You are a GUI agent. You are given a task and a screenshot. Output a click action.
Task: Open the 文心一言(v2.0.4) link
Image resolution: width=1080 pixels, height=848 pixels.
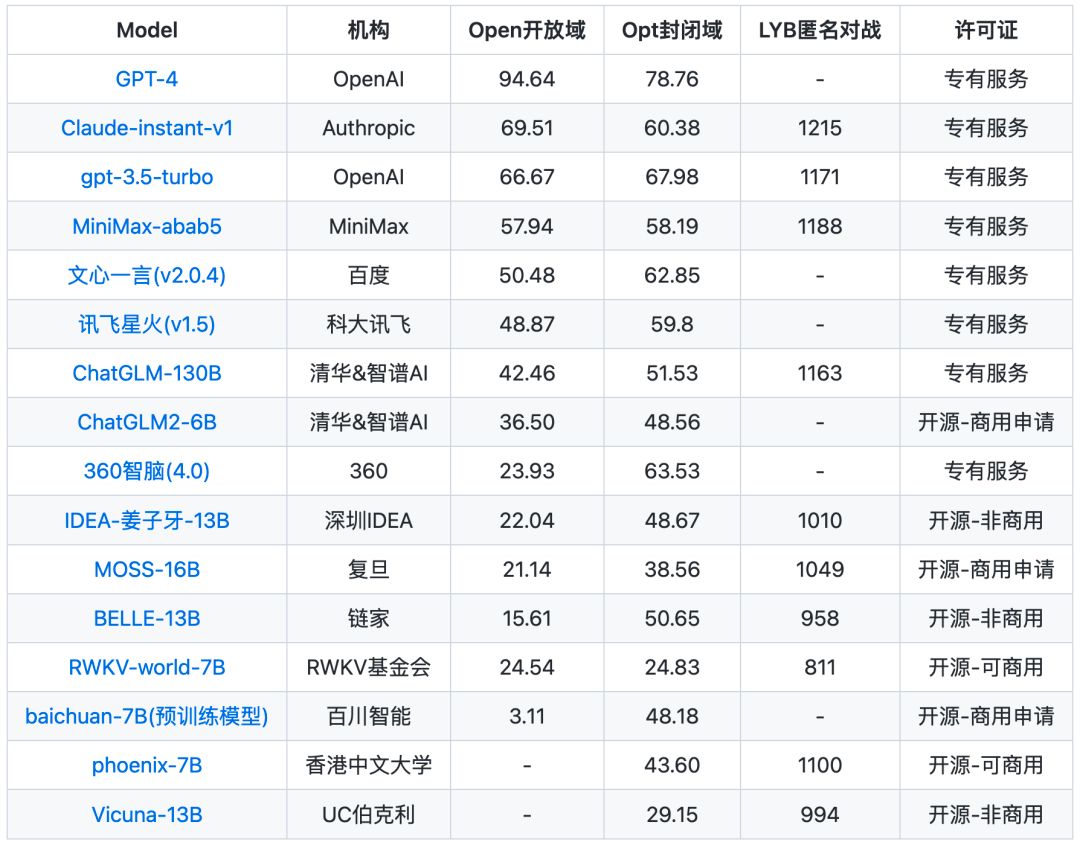(147, 276)
